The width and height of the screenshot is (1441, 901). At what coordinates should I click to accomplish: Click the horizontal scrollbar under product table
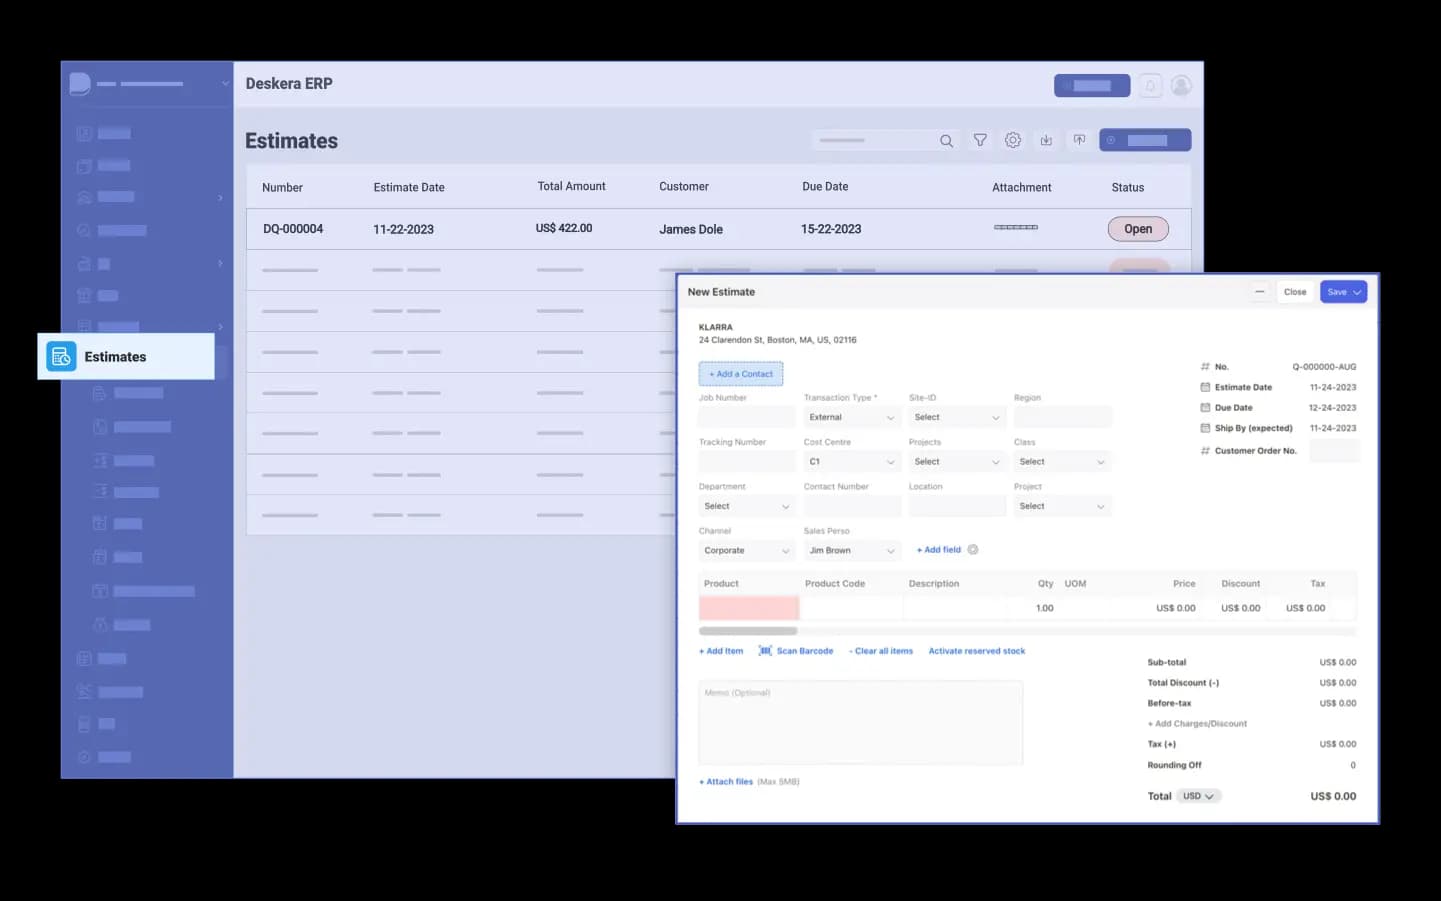[748, 631]
